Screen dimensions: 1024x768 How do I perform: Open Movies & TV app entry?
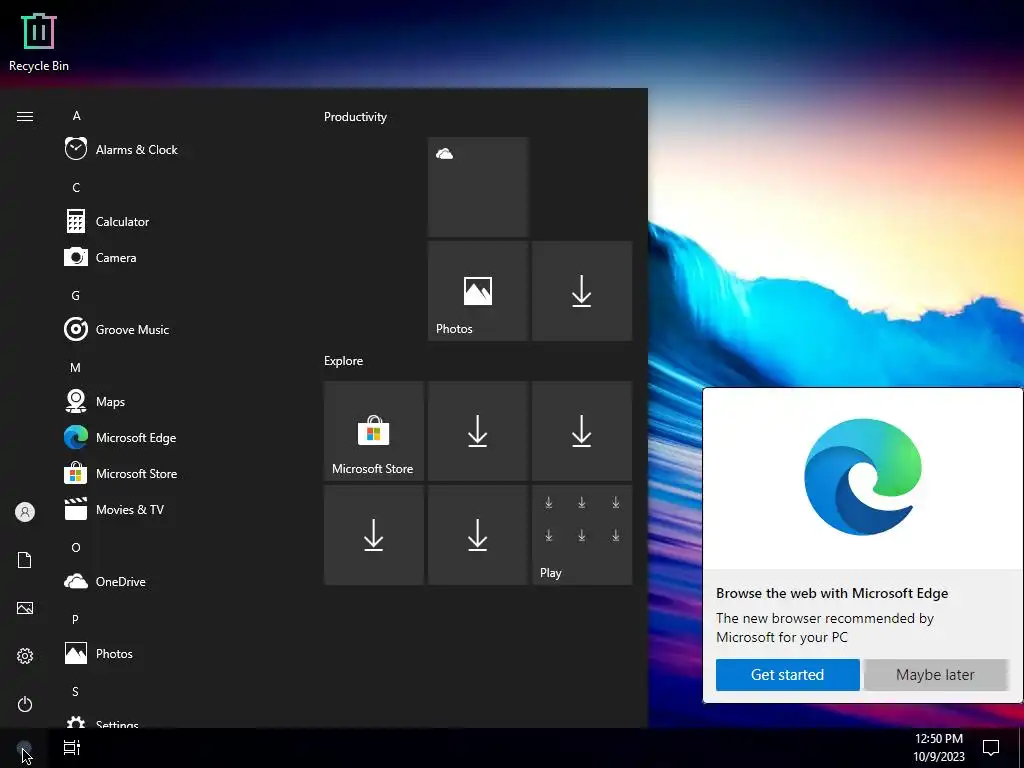pos(114,509)
